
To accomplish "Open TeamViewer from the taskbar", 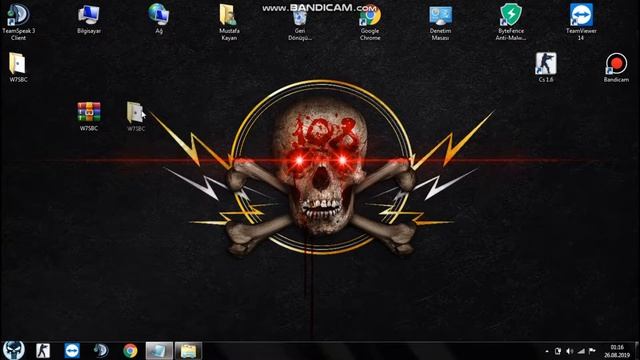I will click(72, 351).
